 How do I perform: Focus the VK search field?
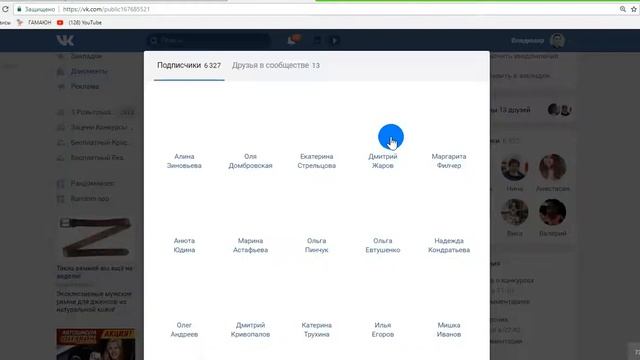tap(208, 40)
